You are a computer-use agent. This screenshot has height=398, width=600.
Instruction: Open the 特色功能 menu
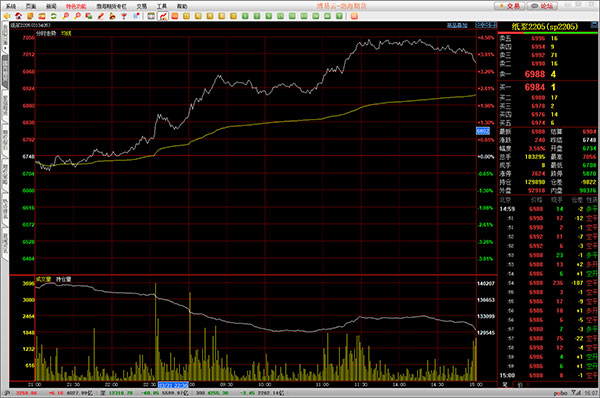point(76,7)
